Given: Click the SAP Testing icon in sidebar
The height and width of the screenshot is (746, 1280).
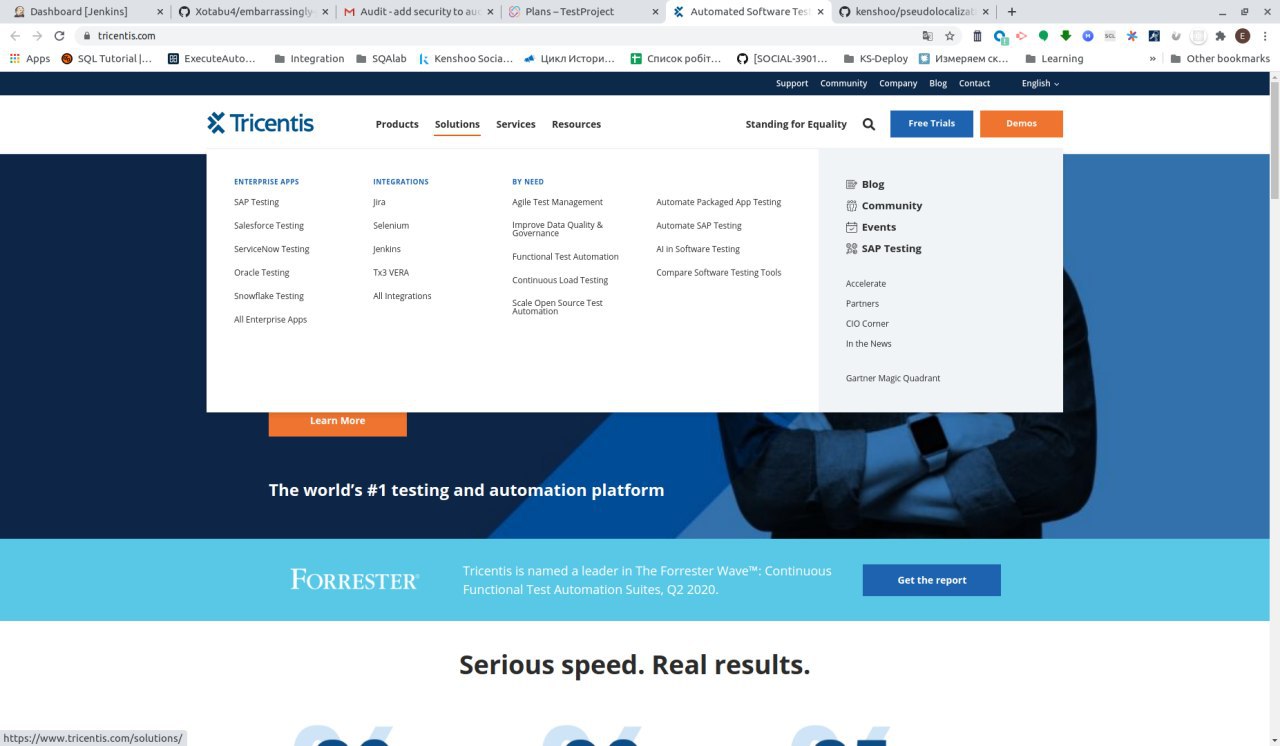Looking at the screenshot, I should (852, 248).
